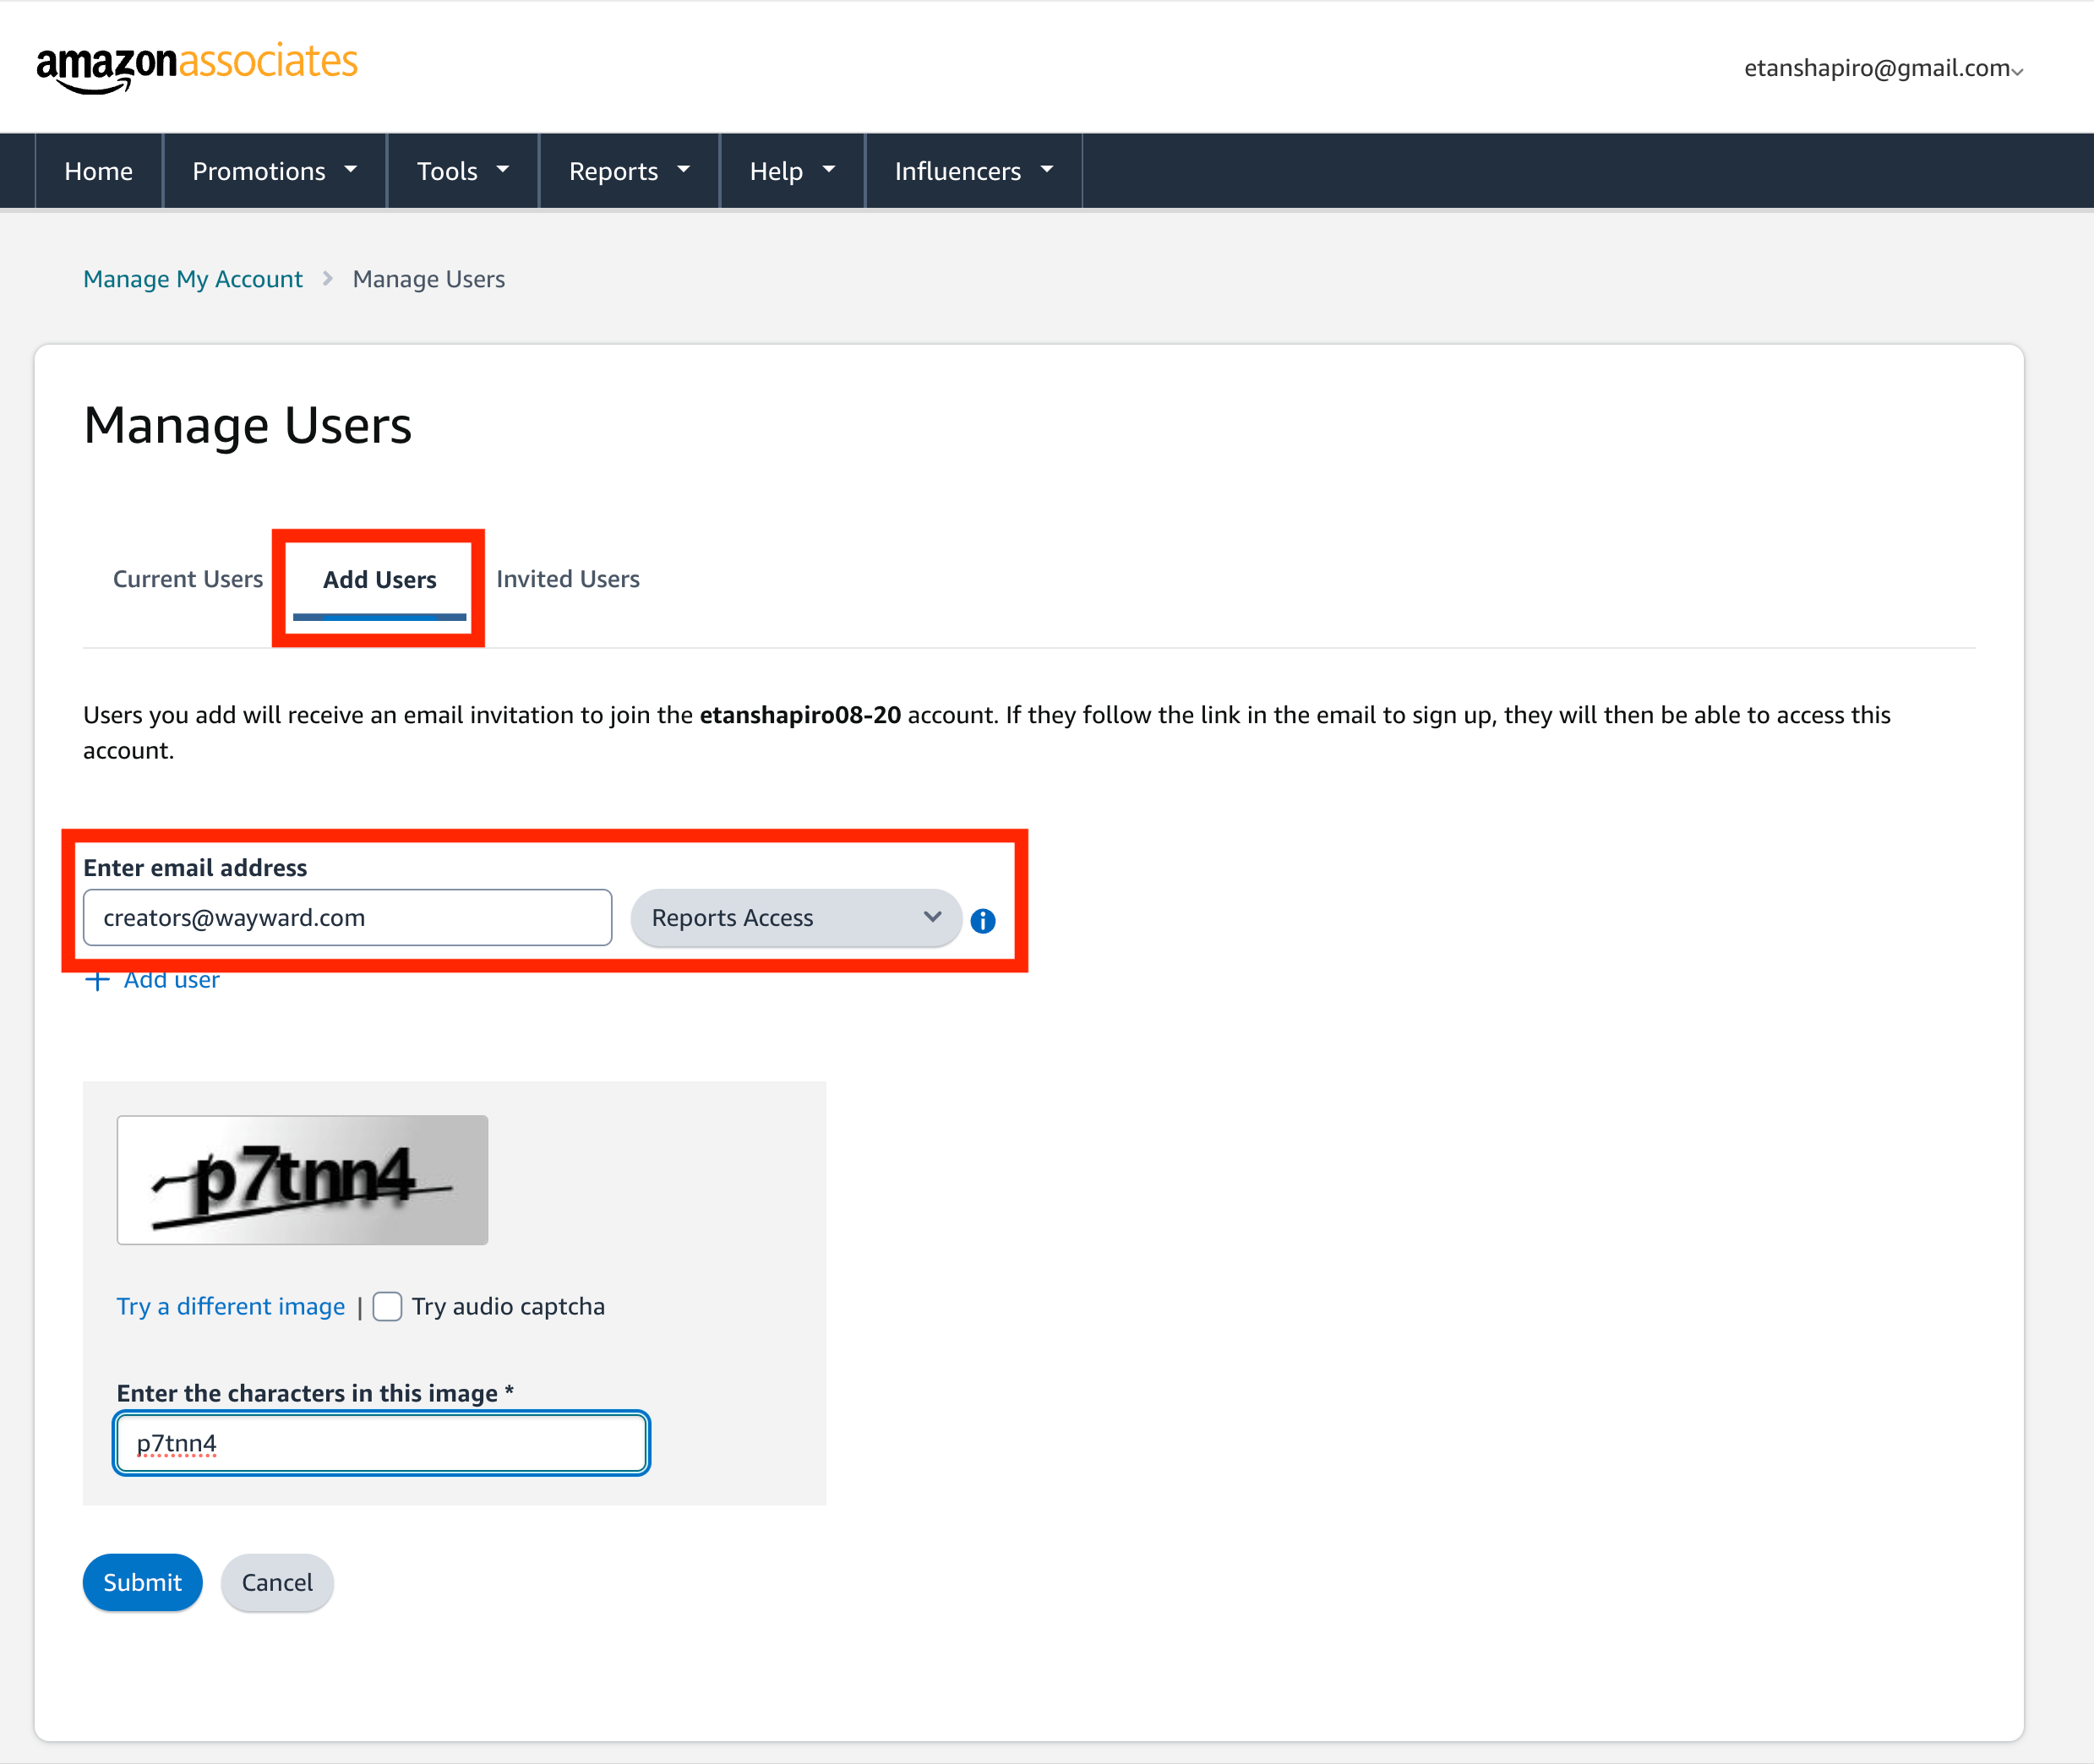Screen dimensions: 2094x1764
Task: Open the Manage My Account breadcrumb link
Action: tap(193, 279)
